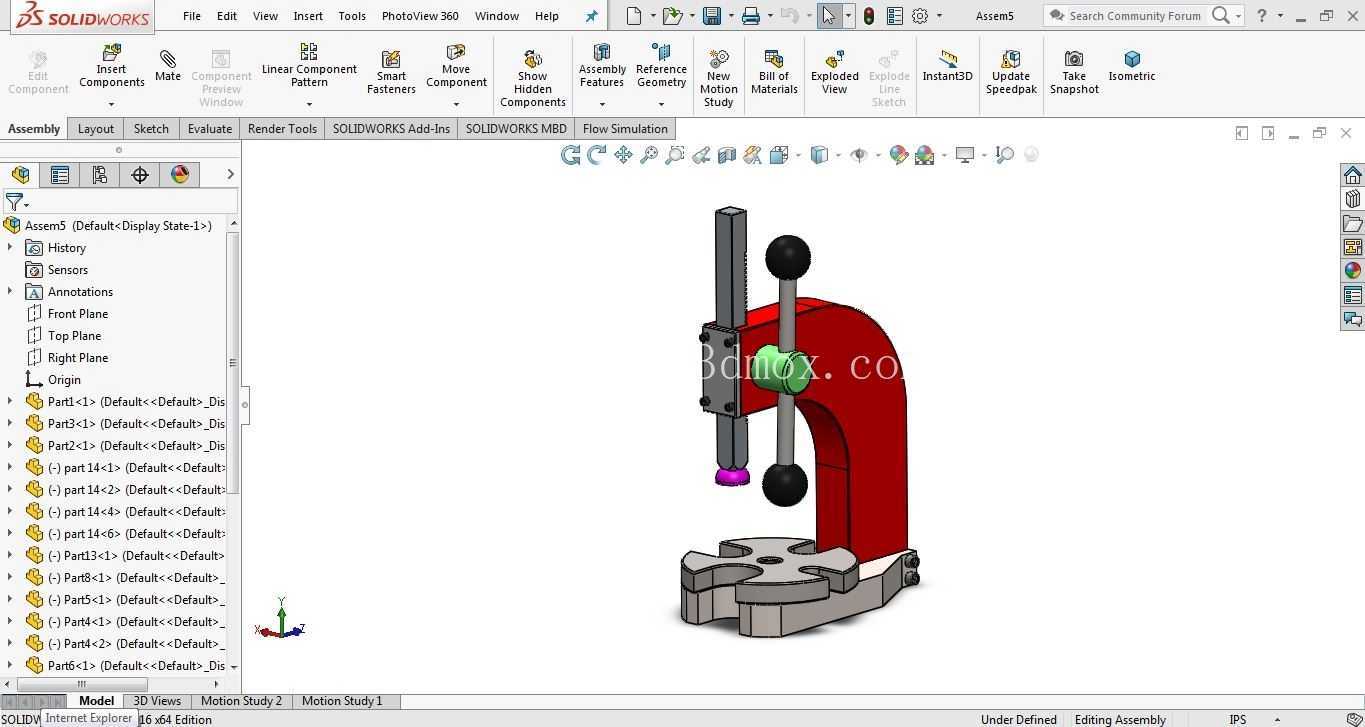
Task: Open the ConfigurationManager tab icon
Action: [x=100, y=175]
